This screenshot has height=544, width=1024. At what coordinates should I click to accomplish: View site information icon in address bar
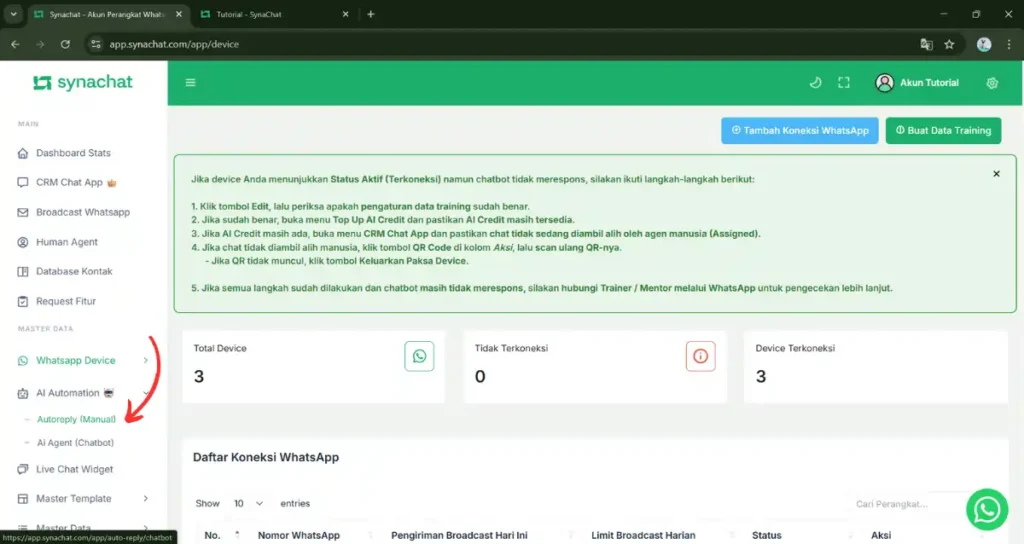pyautogui.click(x=96, y=44)
